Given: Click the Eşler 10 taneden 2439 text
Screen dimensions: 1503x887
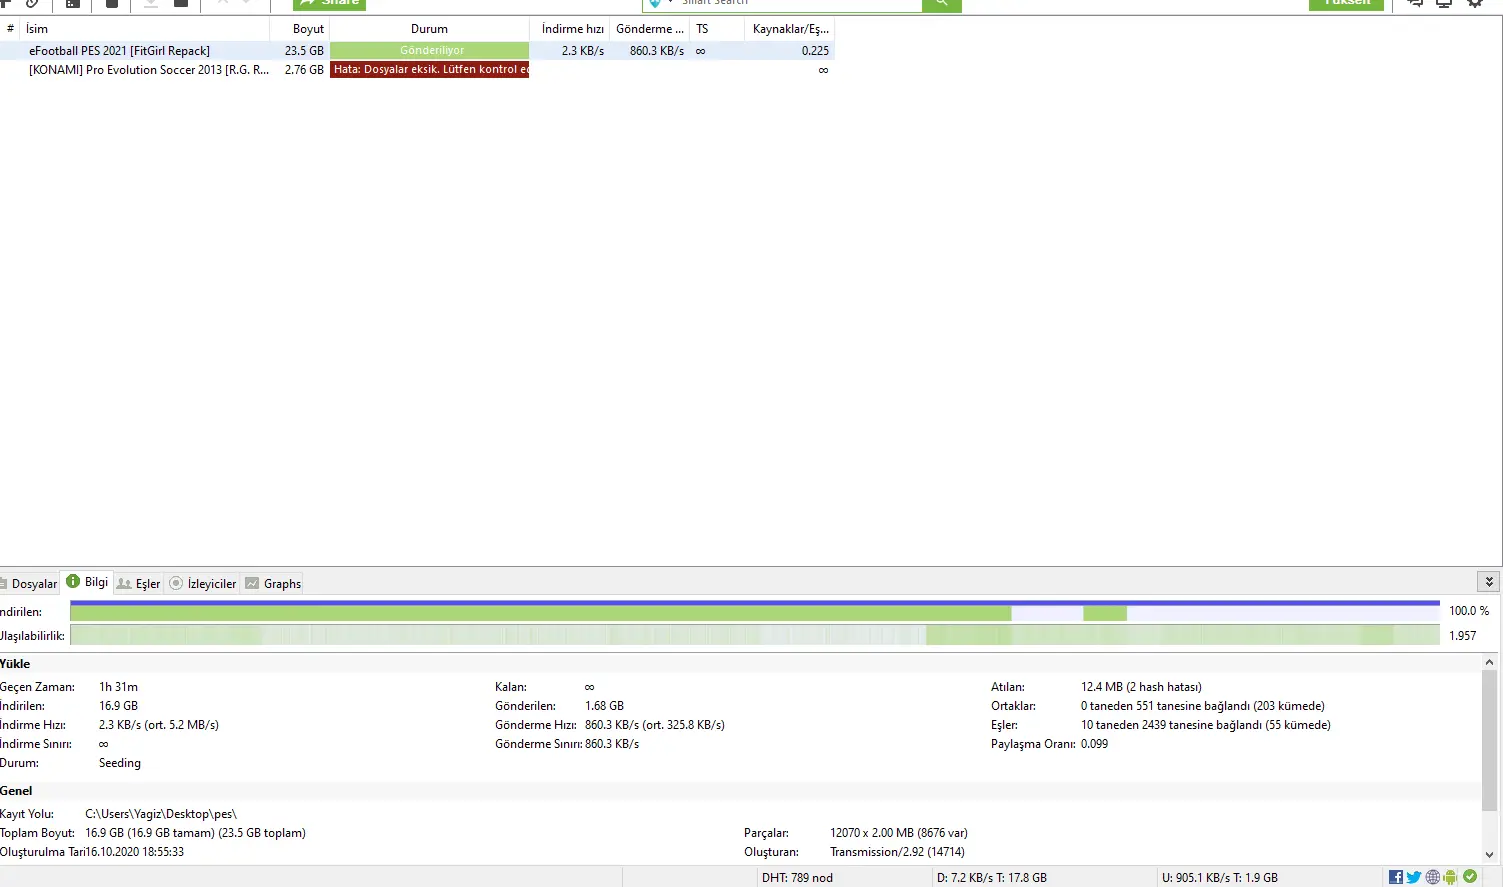Looking at the screenshot, I should click(1206, 725).
